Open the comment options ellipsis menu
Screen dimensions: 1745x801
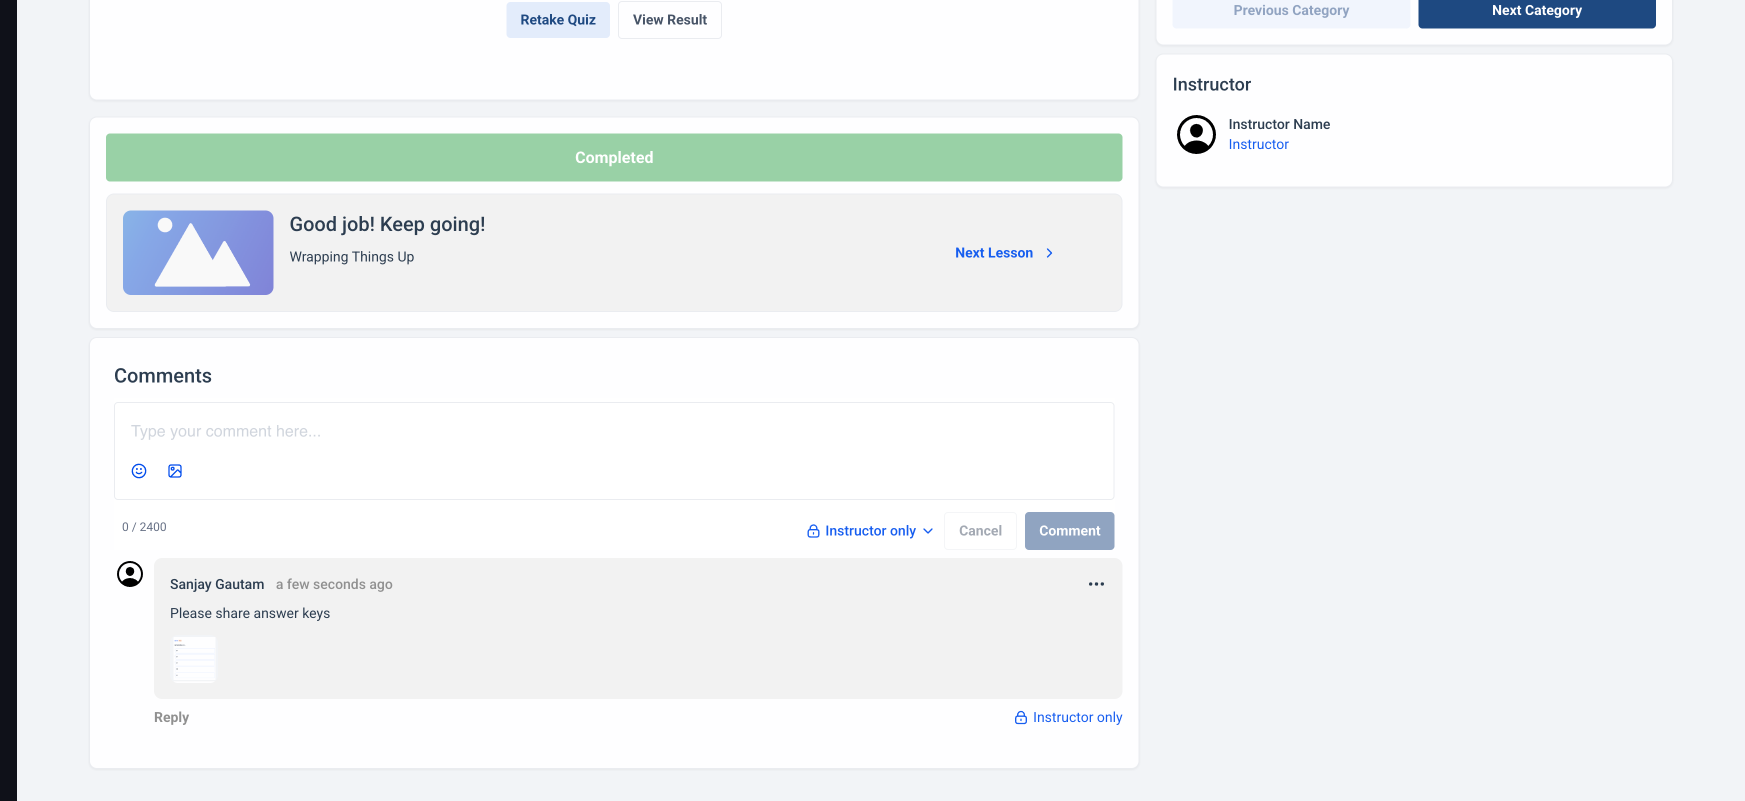(1096, 584)
